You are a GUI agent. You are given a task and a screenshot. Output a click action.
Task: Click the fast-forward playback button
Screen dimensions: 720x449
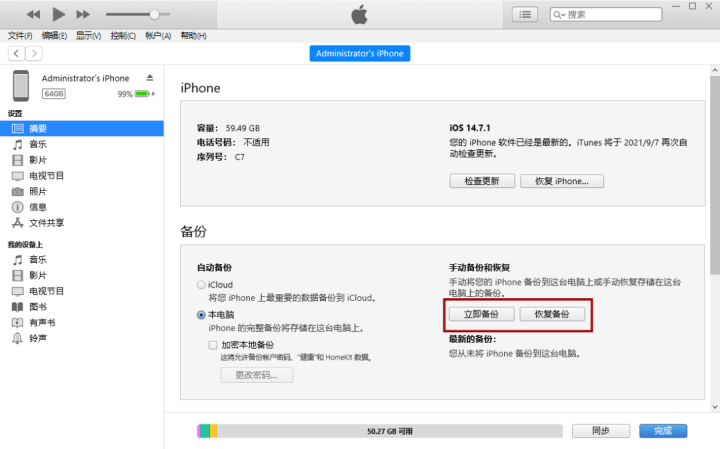tap(83, 15)
